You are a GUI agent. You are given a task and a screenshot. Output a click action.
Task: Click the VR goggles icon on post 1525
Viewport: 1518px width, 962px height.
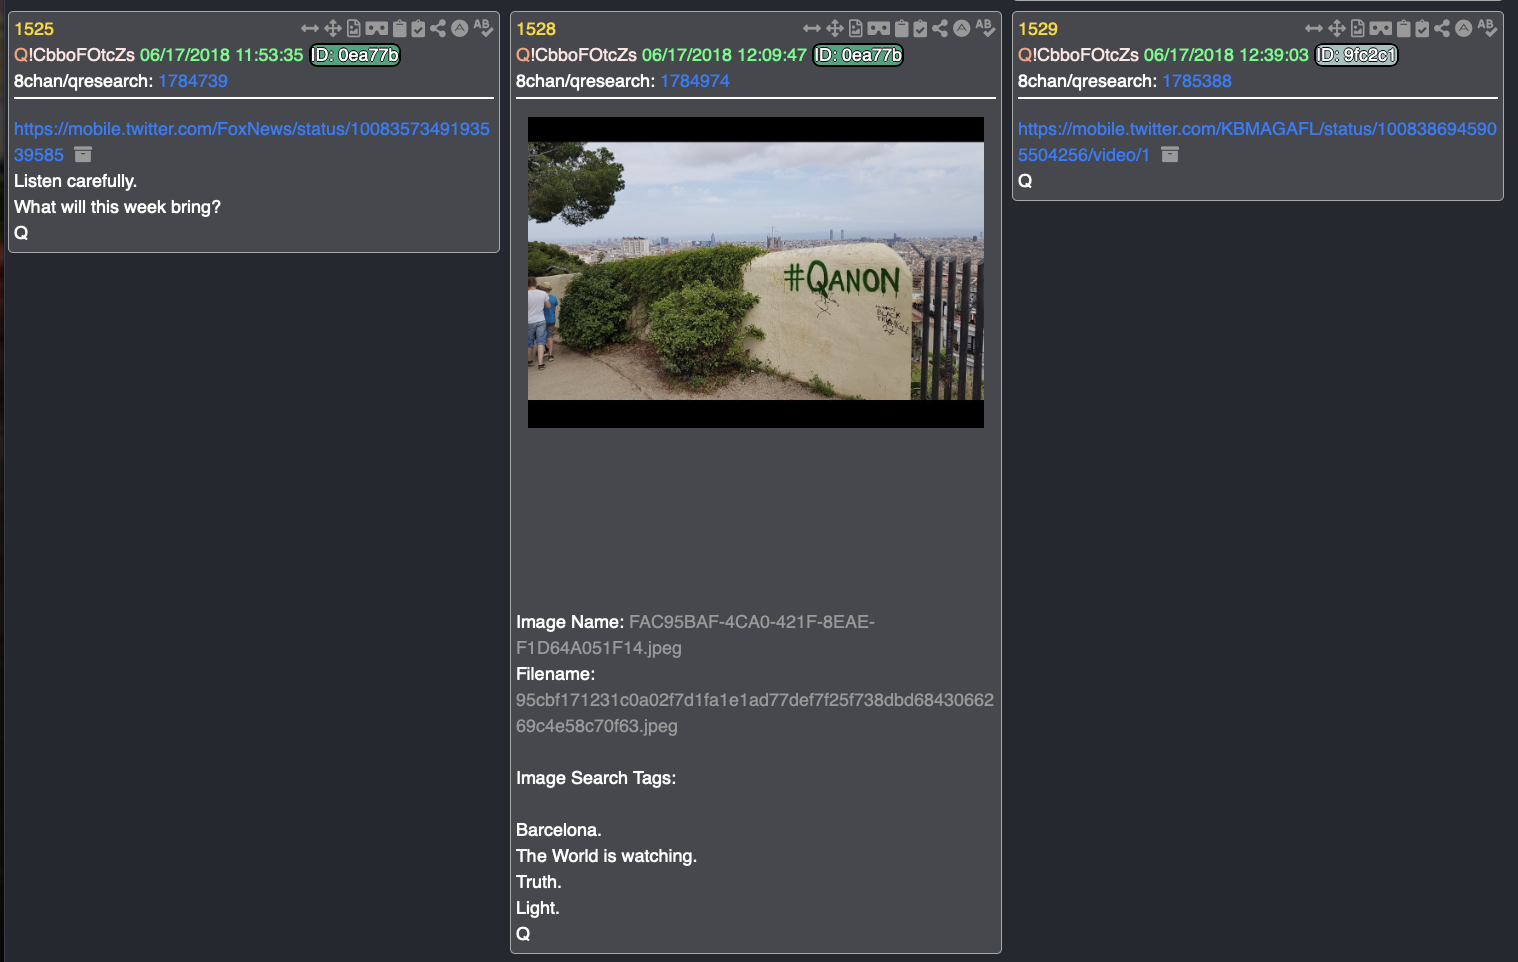(377, 29)
